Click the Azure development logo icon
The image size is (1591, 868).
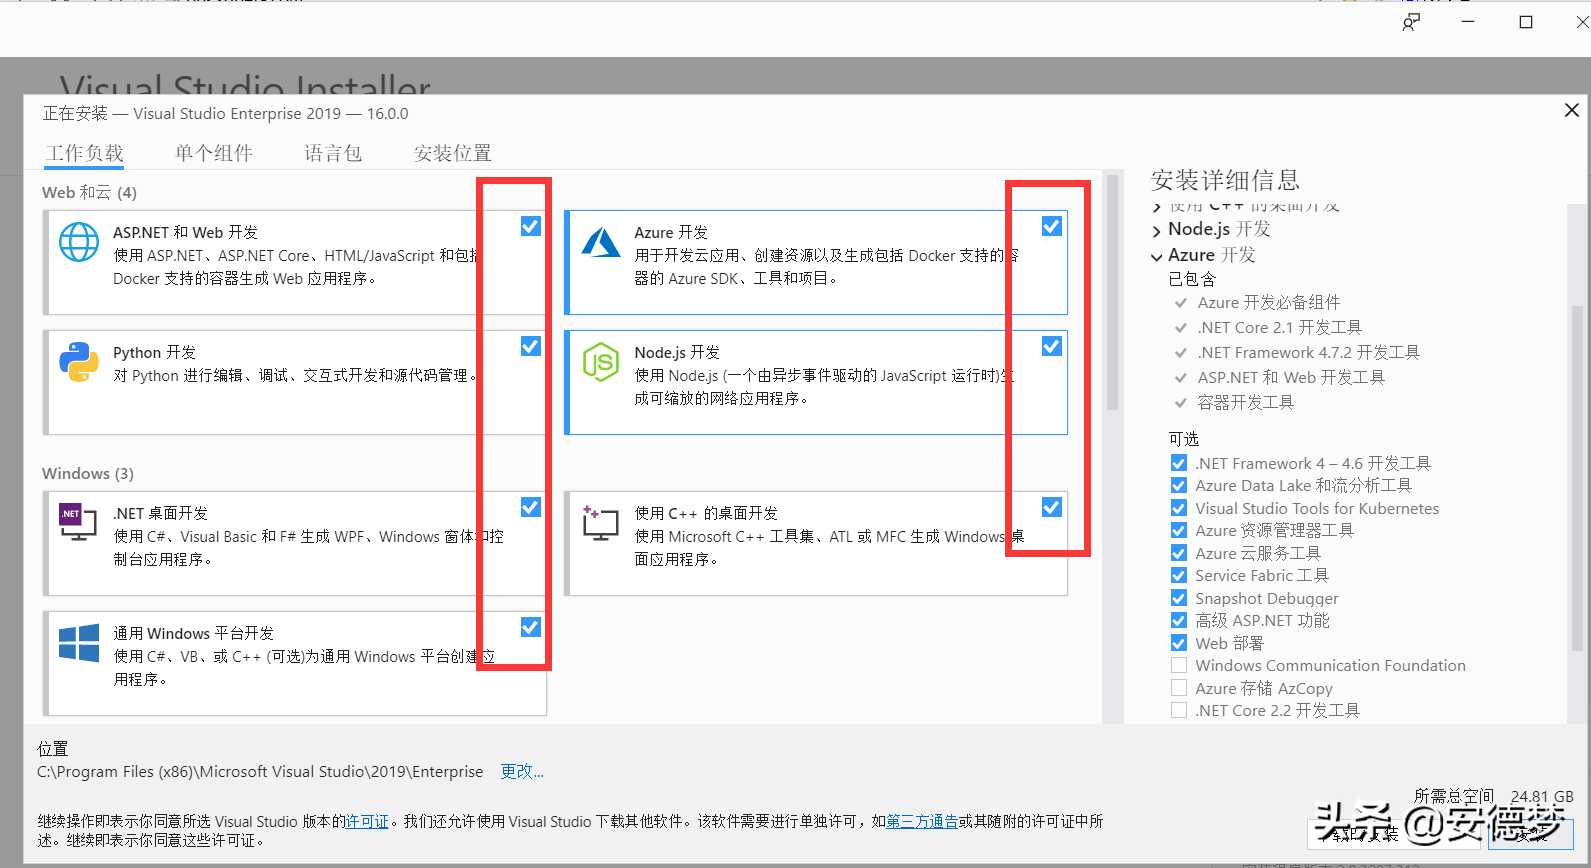coord(601,242)
